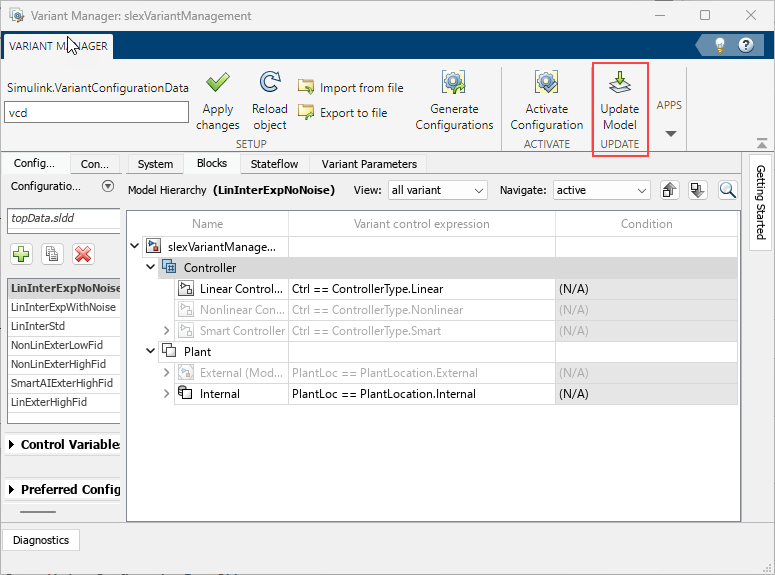This screenshot has width=775, height=575.
Task: Switch to the Stateflow tab
Action: tap(274, 164)
